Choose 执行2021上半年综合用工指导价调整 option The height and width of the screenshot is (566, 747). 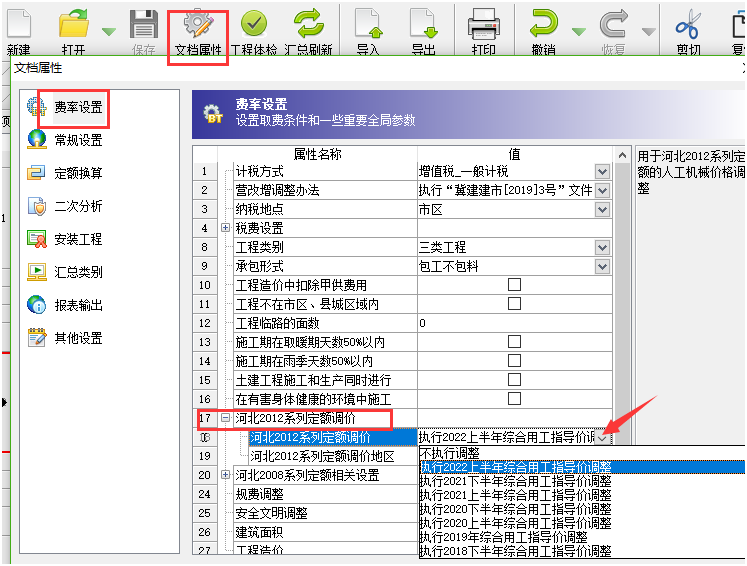point(515,495)
